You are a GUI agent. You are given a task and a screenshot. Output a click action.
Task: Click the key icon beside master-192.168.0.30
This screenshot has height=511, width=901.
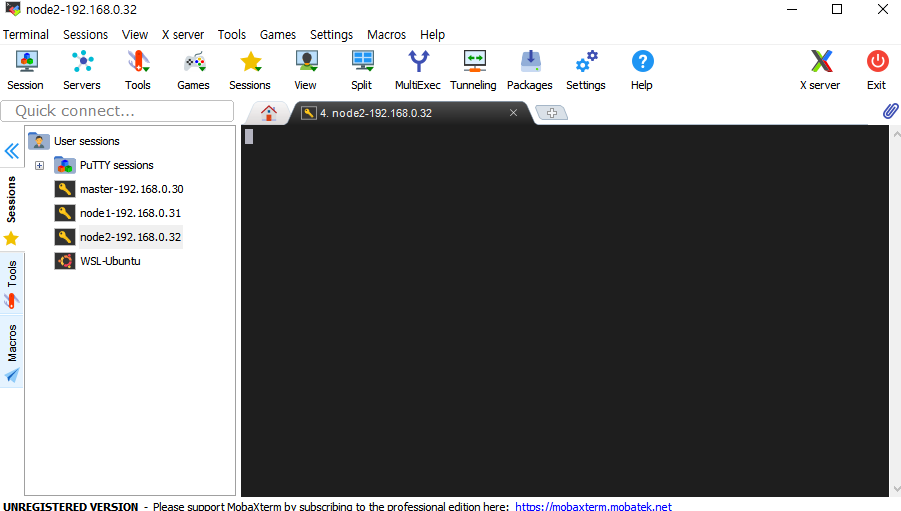pos(65,189)
